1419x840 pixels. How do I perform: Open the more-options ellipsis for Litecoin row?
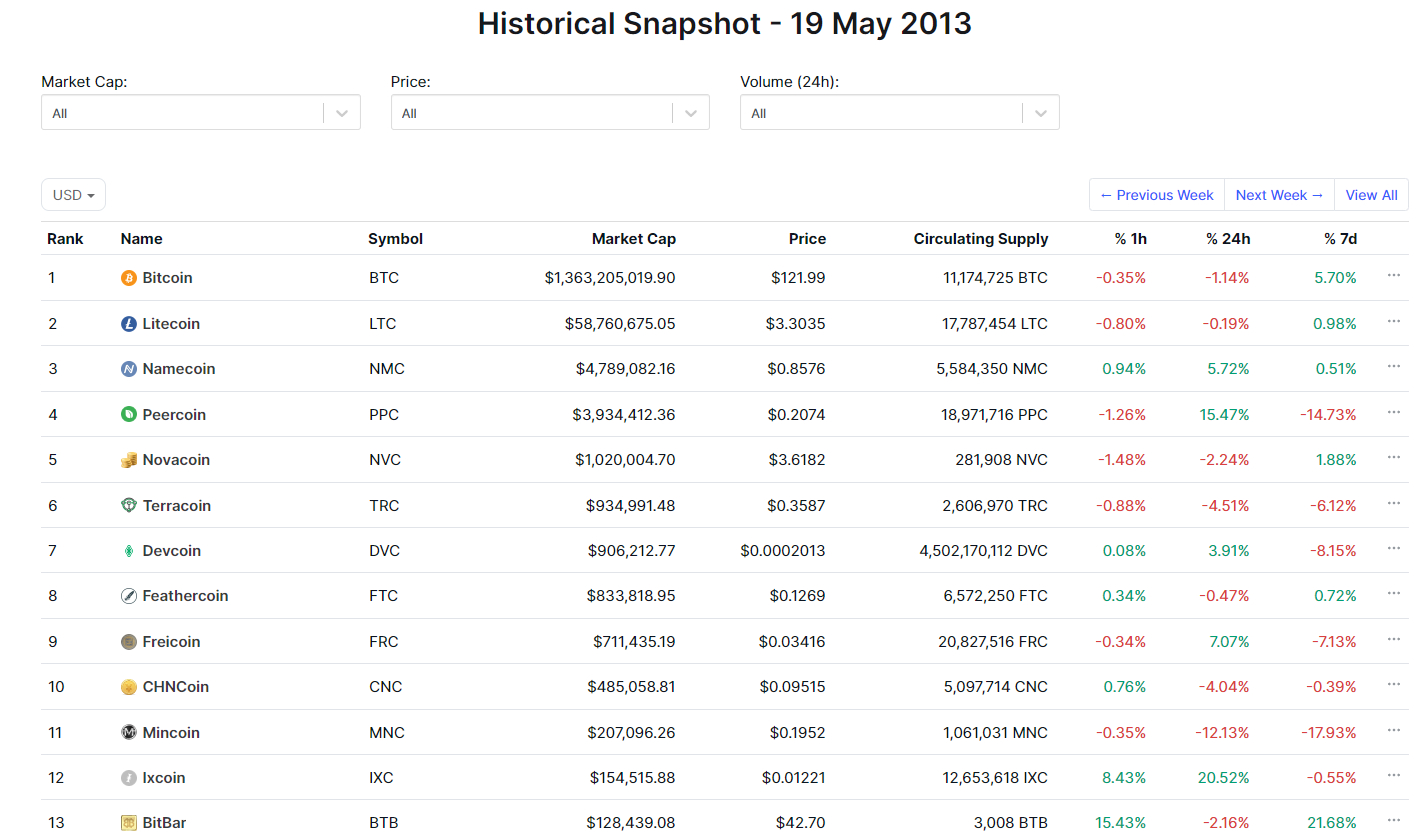coord(1394,321)
